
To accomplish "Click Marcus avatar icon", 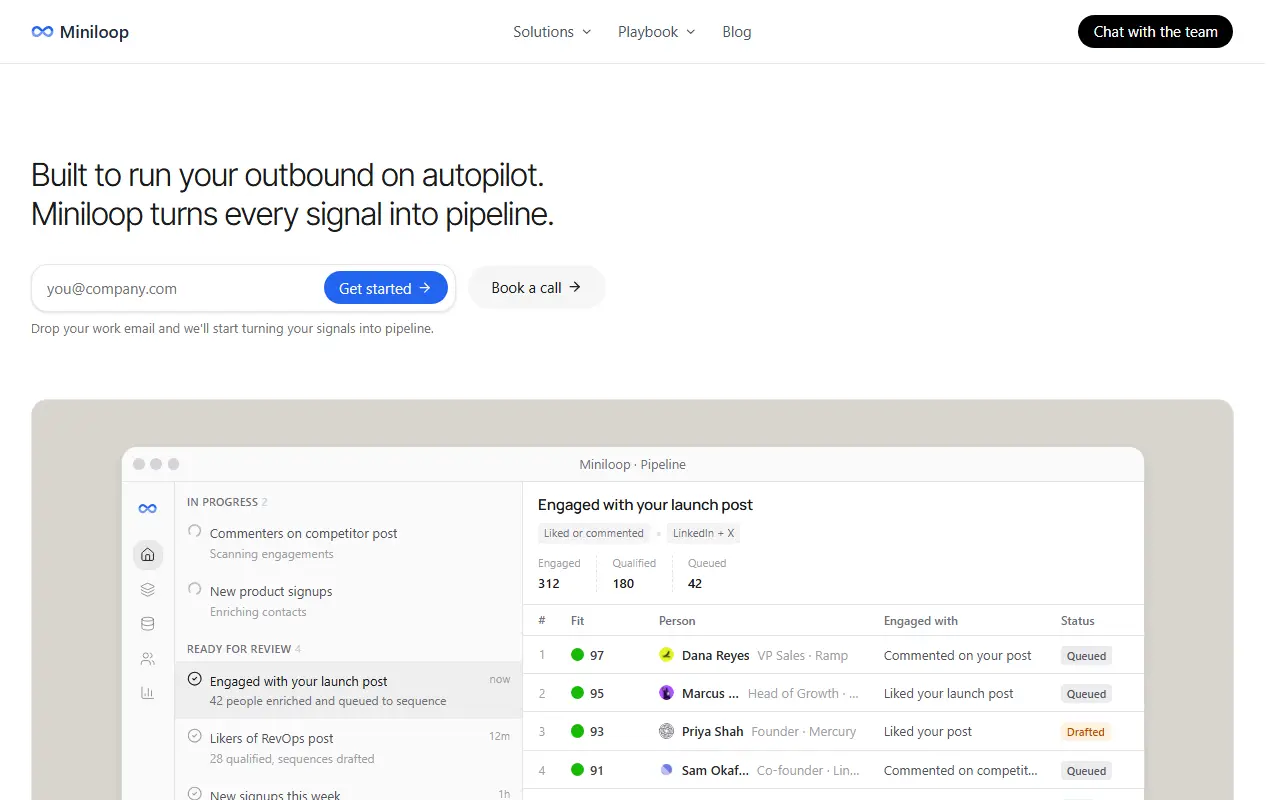I will coord(666,693).
